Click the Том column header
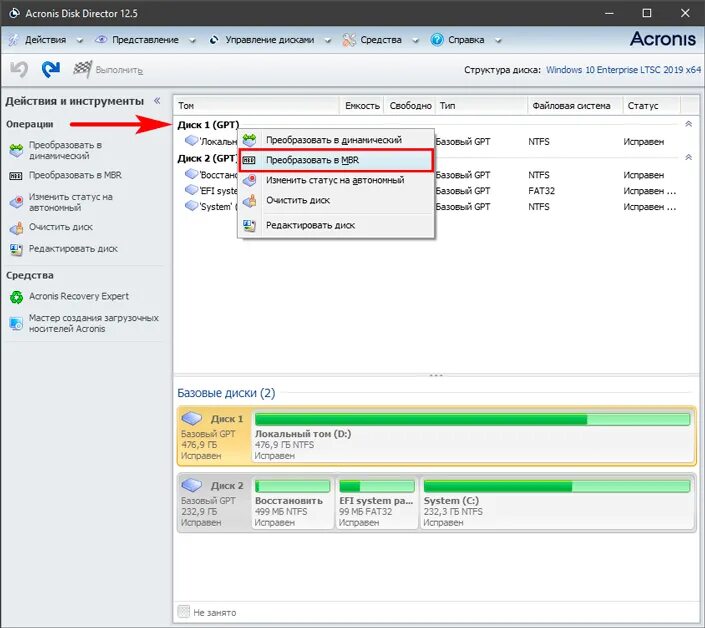The width and height of the screenshot is (705, 628). [257, 106]
